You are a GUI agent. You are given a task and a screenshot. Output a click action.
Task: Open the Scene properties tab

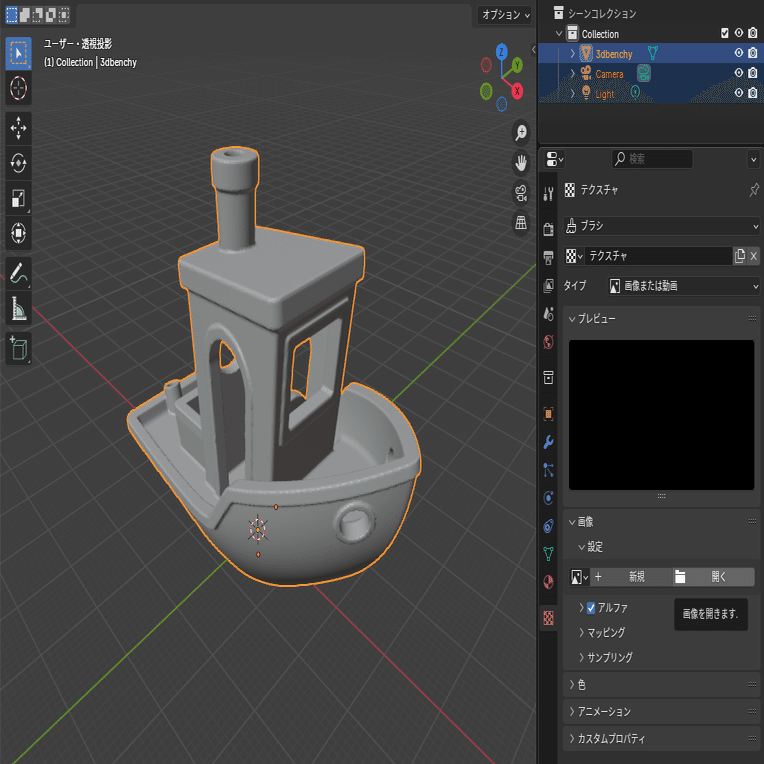tap(549, 314)
